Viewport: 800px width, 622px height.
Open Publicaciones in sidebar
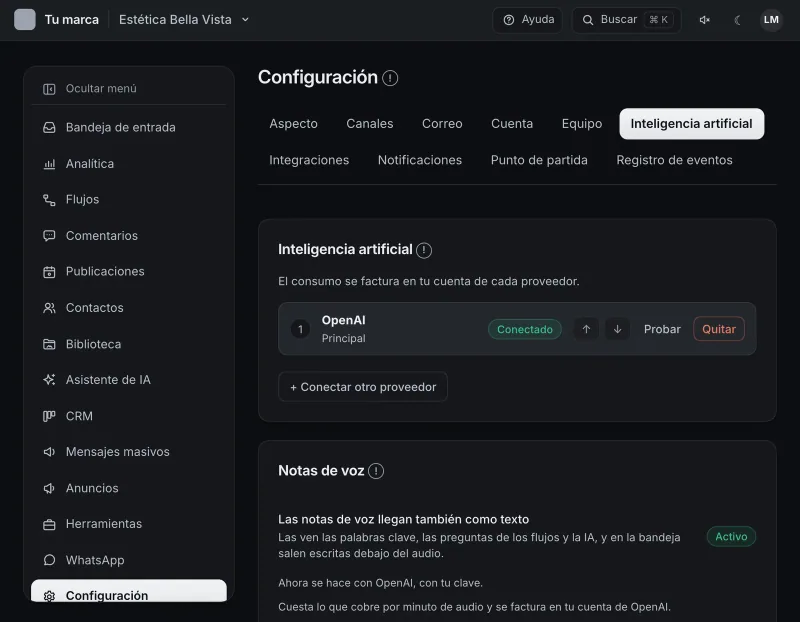pos(129,271)
